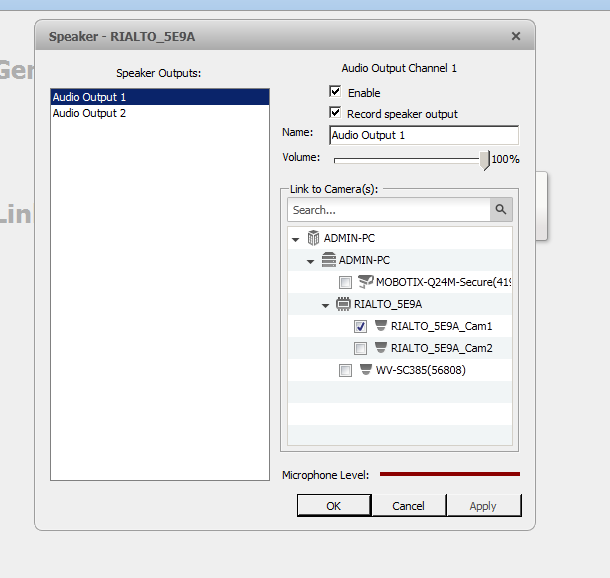This screenshot has height=578, width=610.
Task: Collapse the nested ADMIN-PC server node
Action: point(310,262)
